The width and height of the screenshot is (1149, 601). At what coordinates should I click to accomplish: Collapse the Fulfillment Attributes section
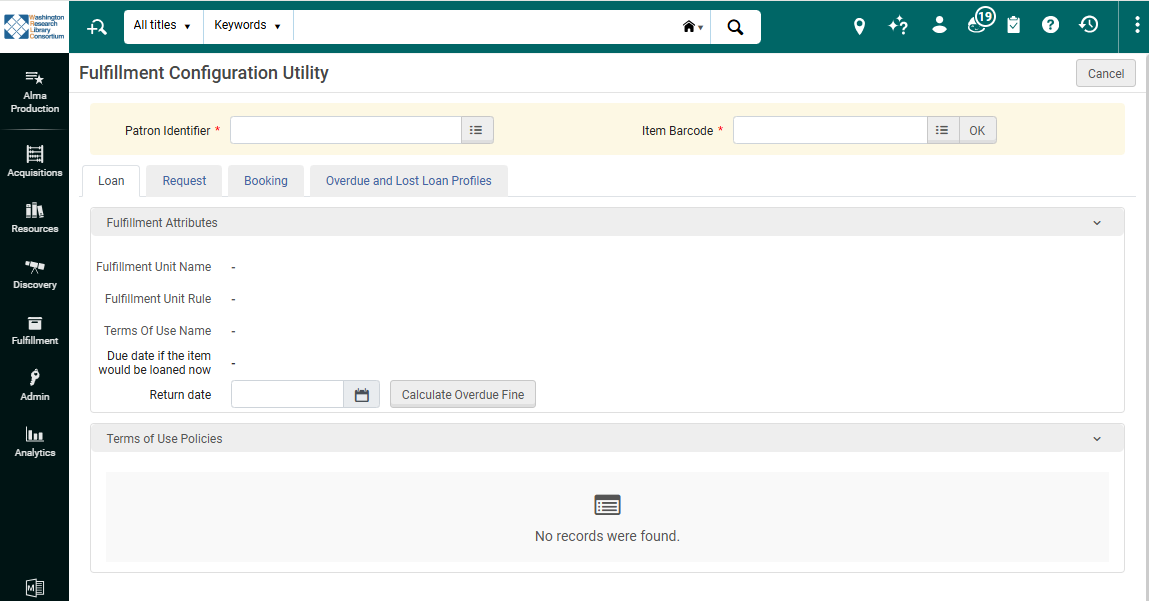tap(1097, 223)
